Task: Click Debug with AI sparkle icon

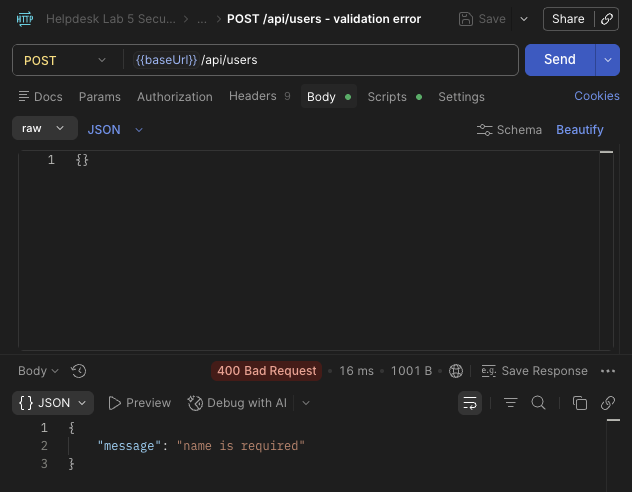Action: coord(195,403)
